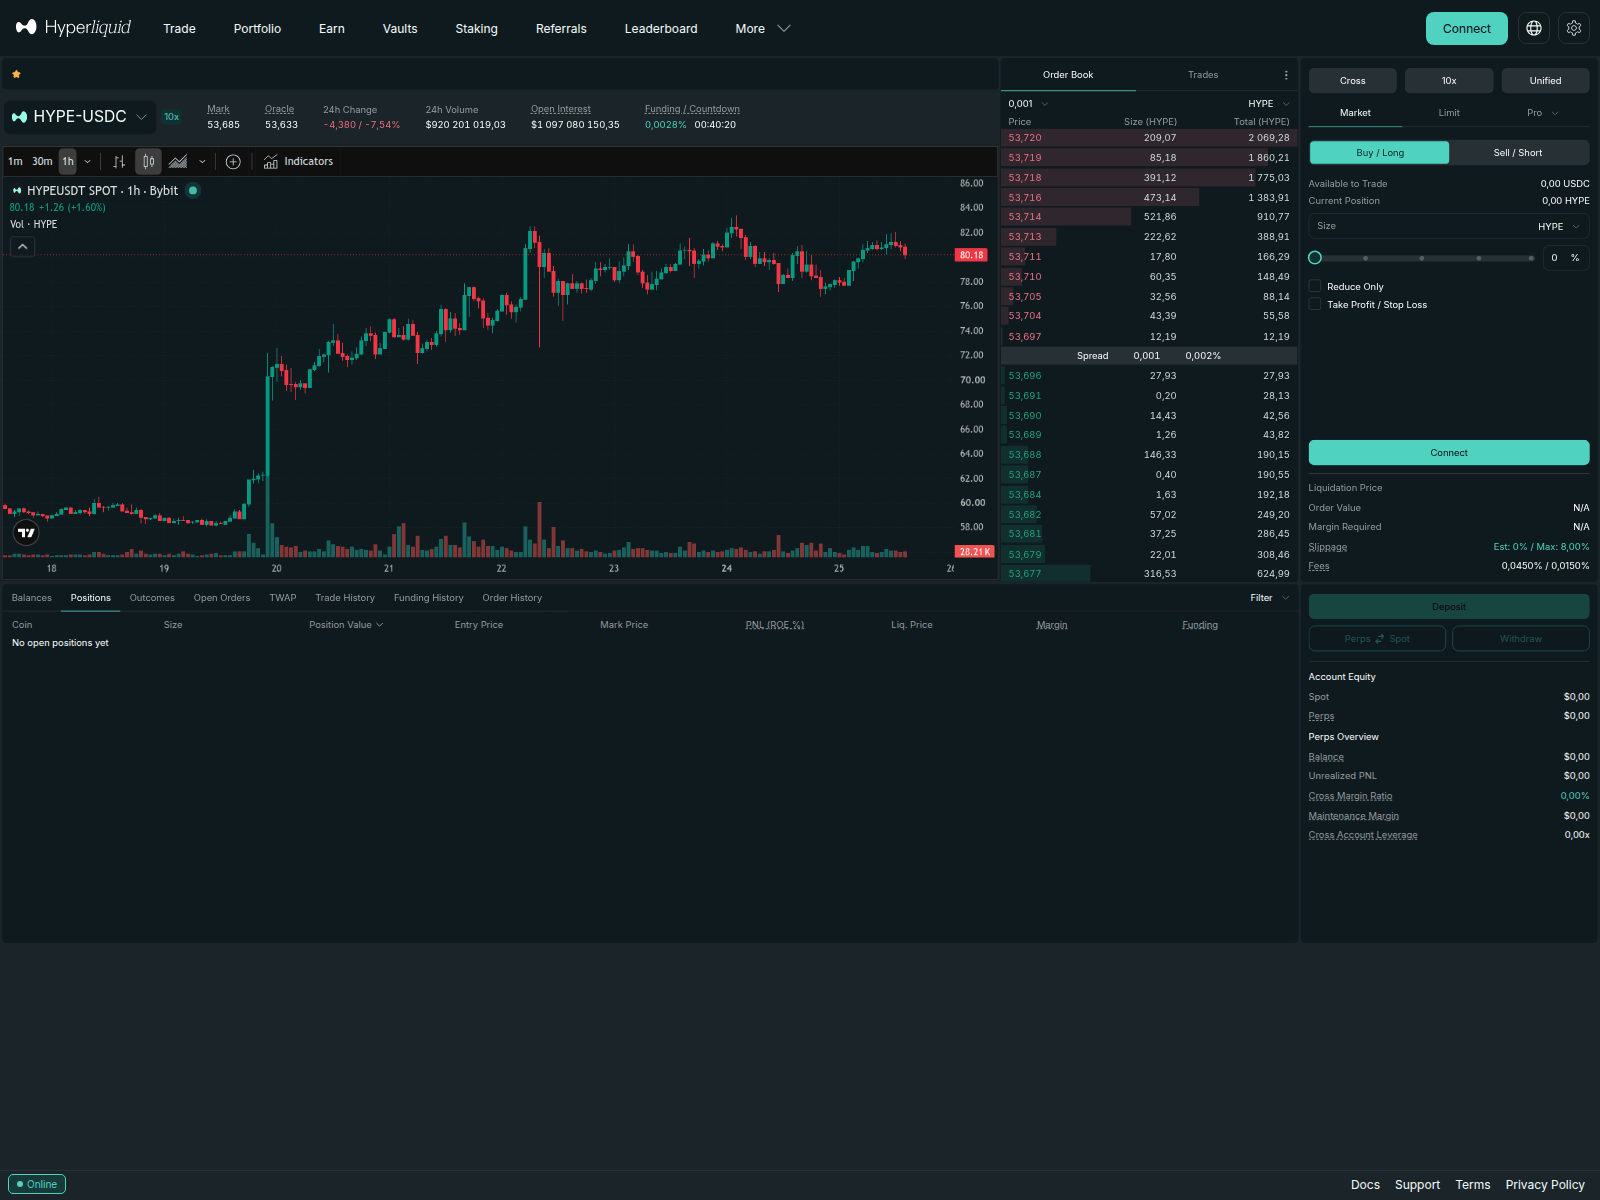Open the order book three-dot options

[1286, 75]
